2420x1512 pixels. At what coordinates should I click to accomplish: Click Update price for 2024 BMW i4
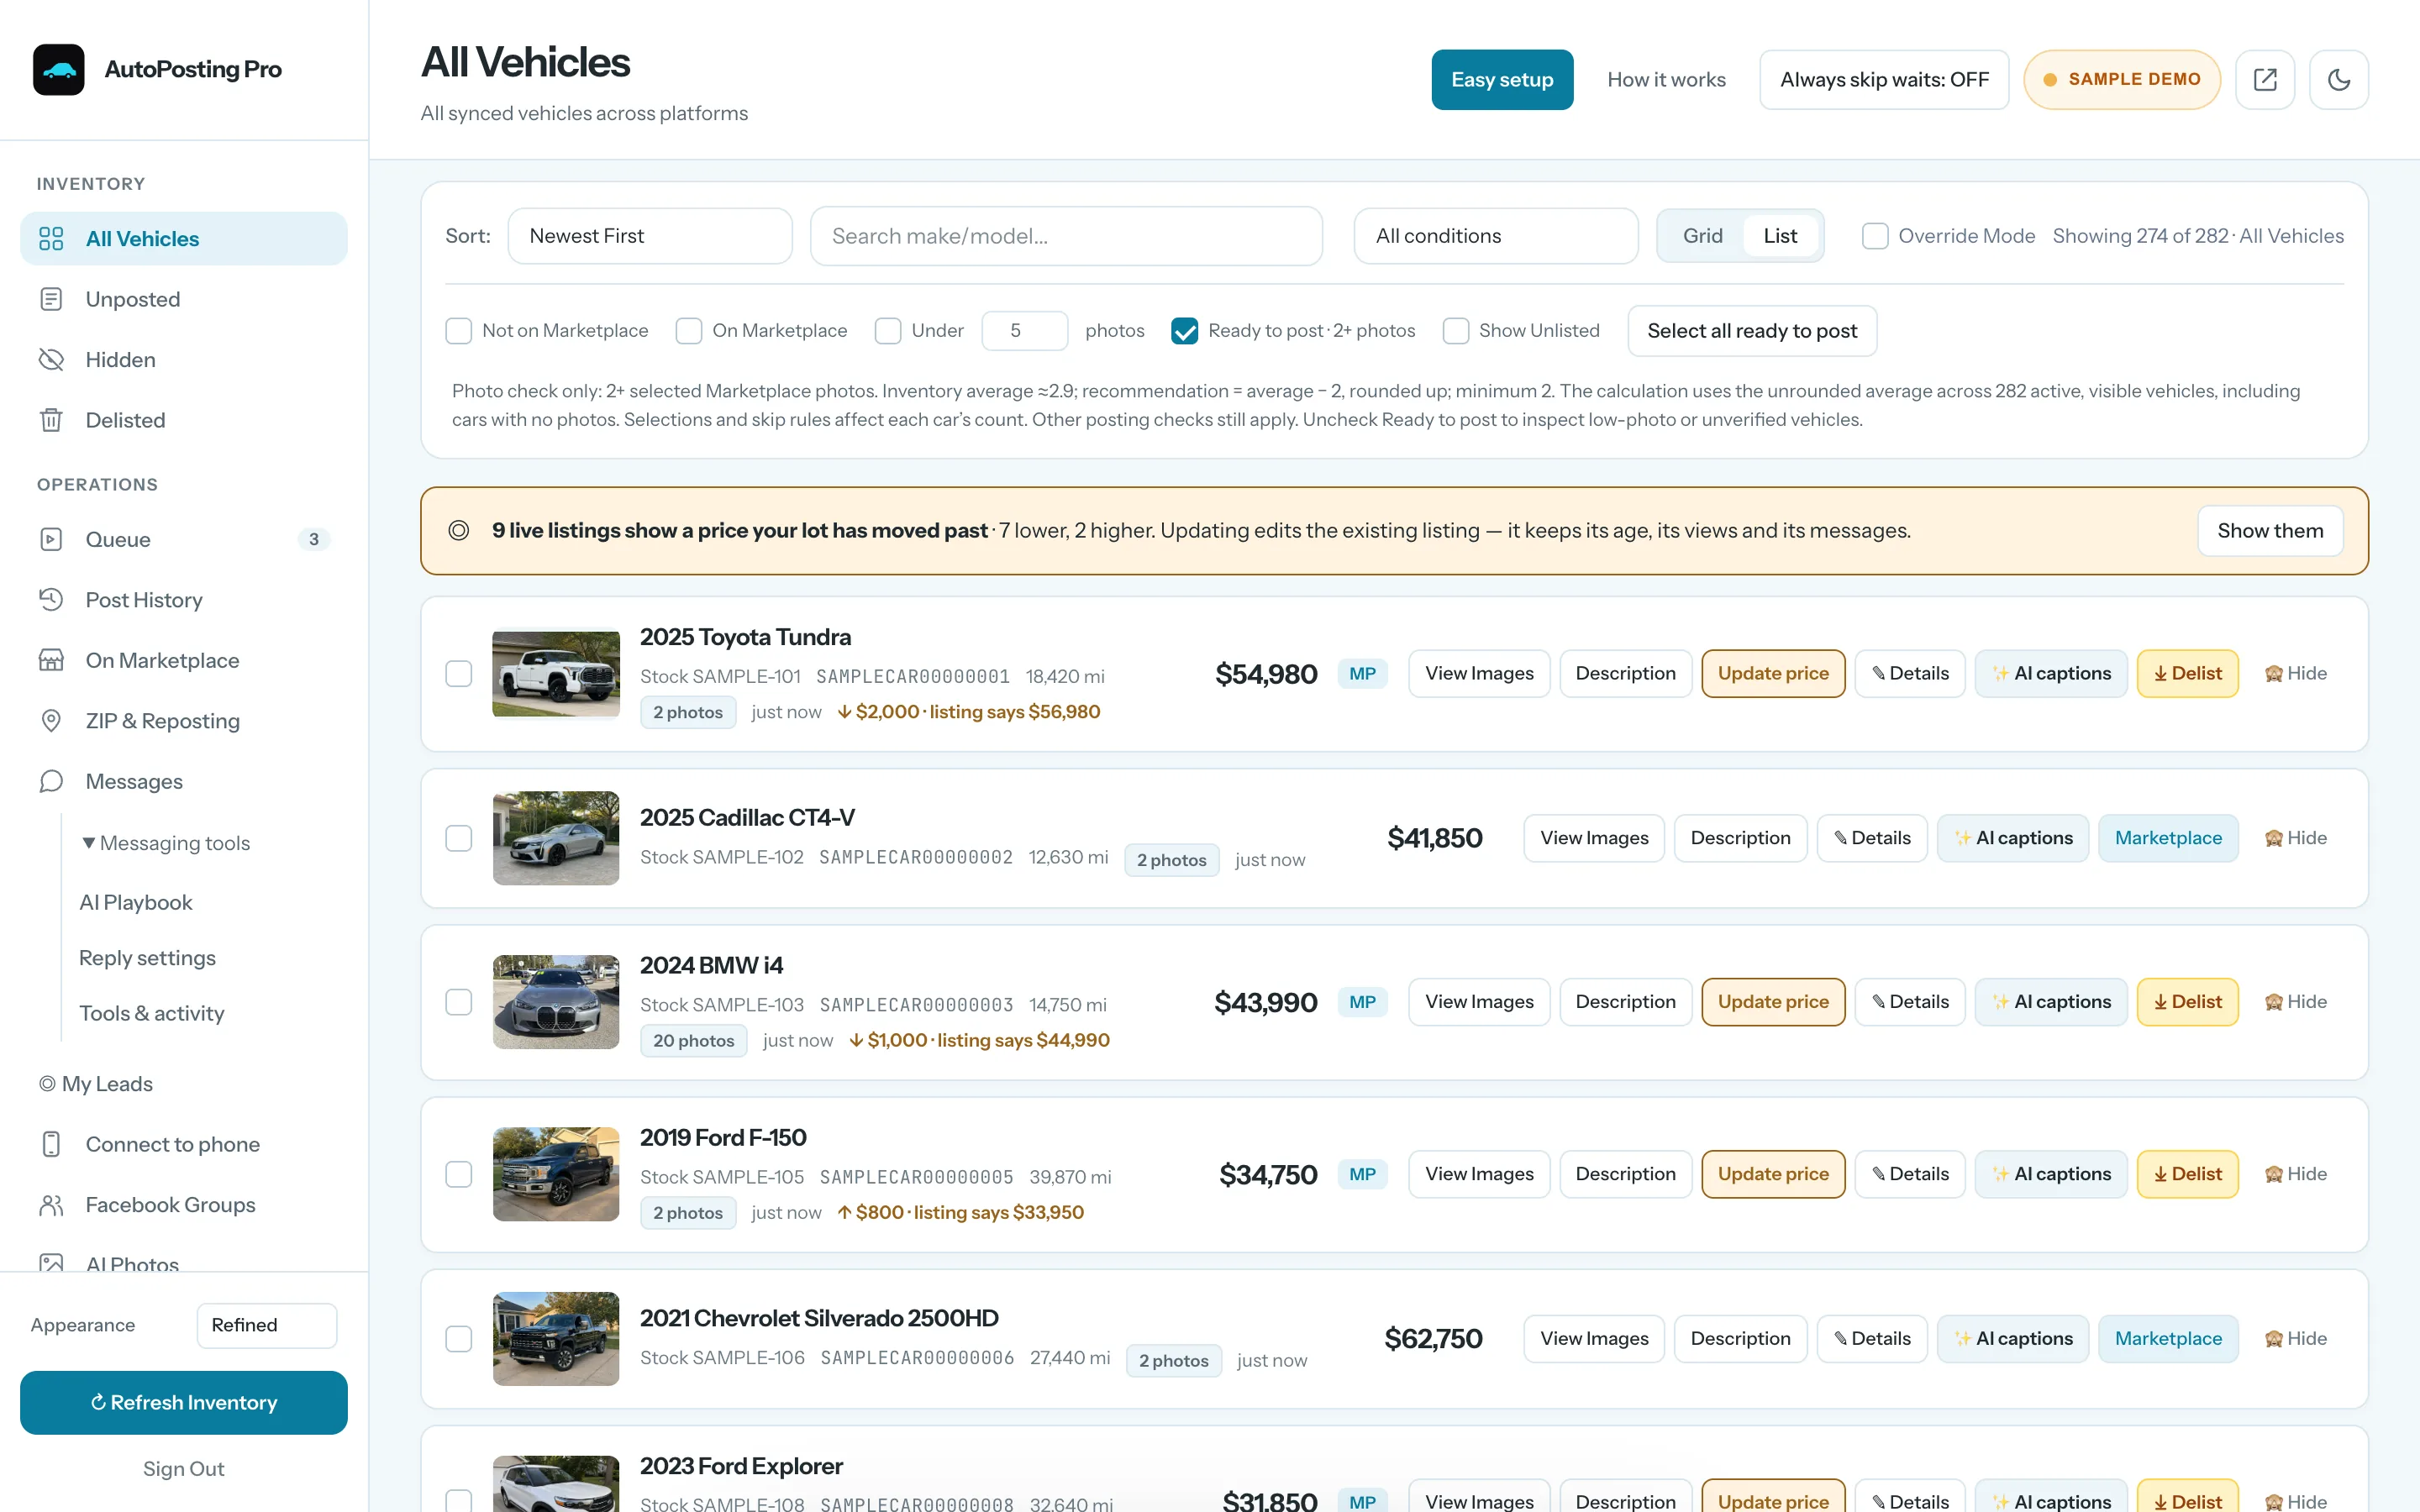1773,1002
